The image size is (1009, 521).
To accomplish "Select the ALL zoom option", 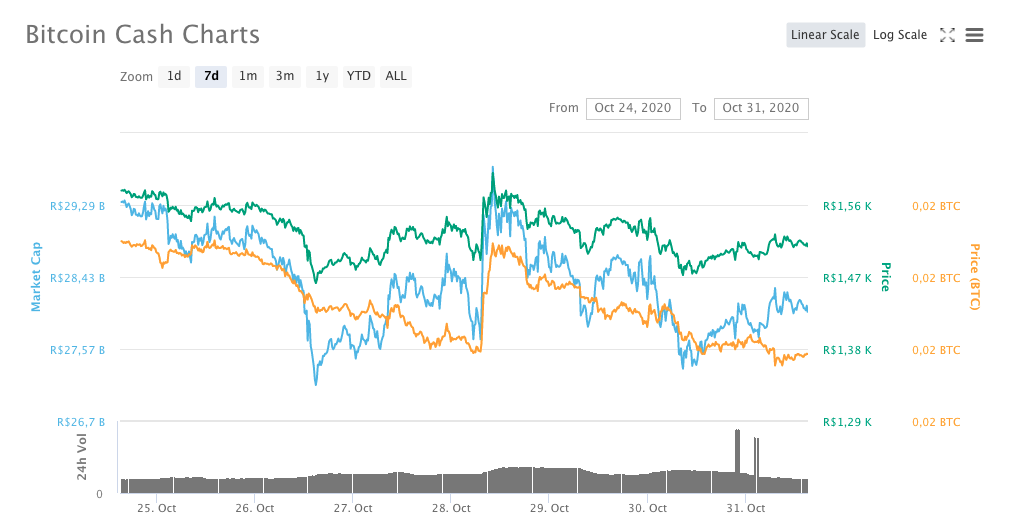I will coord(396,76).
